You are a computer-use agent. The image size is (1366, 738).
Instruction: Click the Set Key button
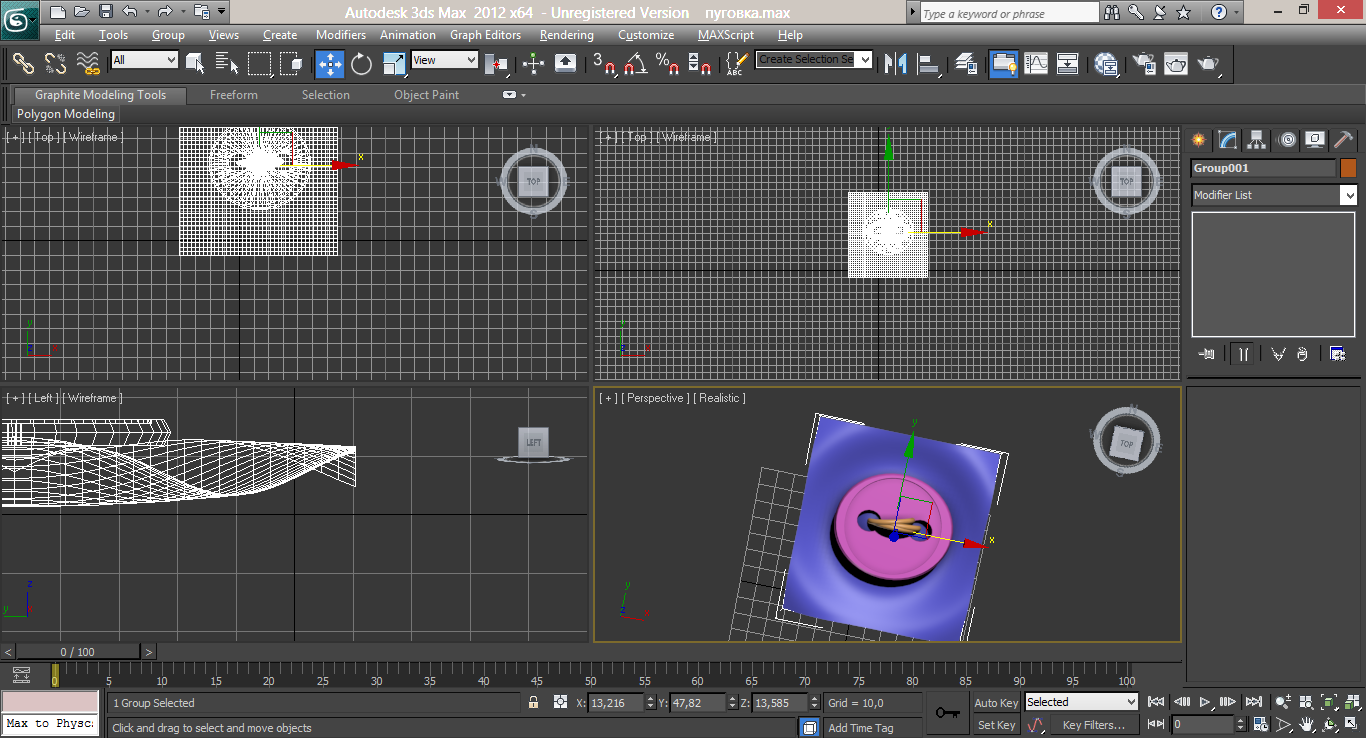996,725
